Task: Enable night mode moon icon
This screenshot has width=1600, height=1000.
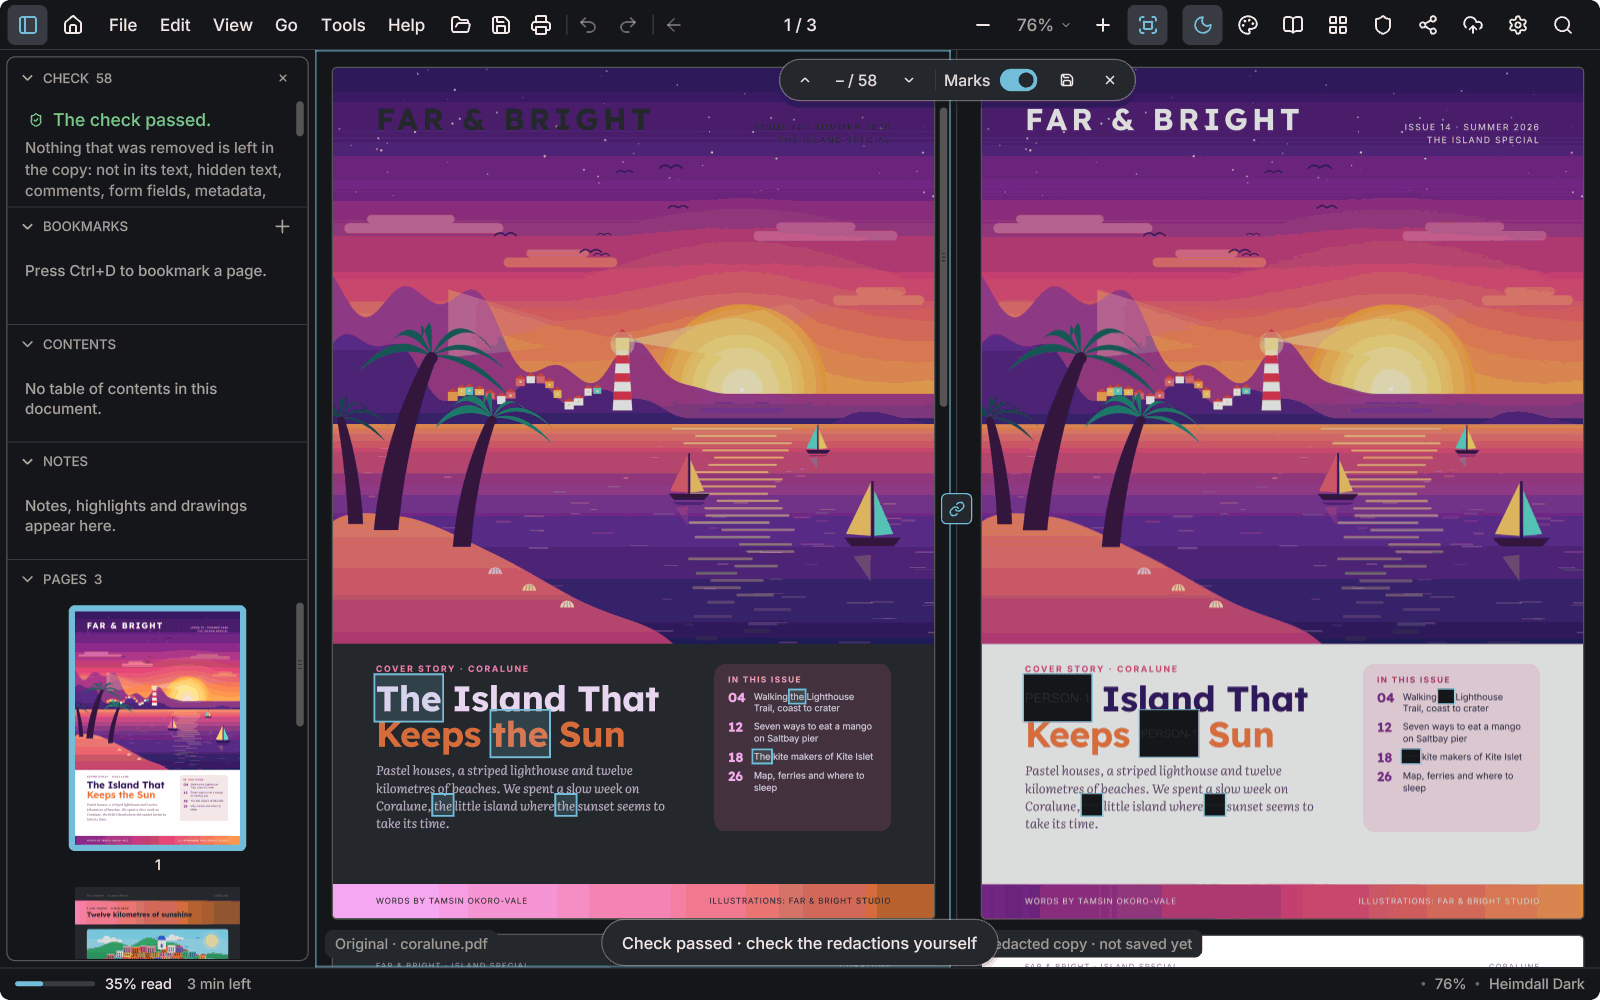Action: [1203, 25]
